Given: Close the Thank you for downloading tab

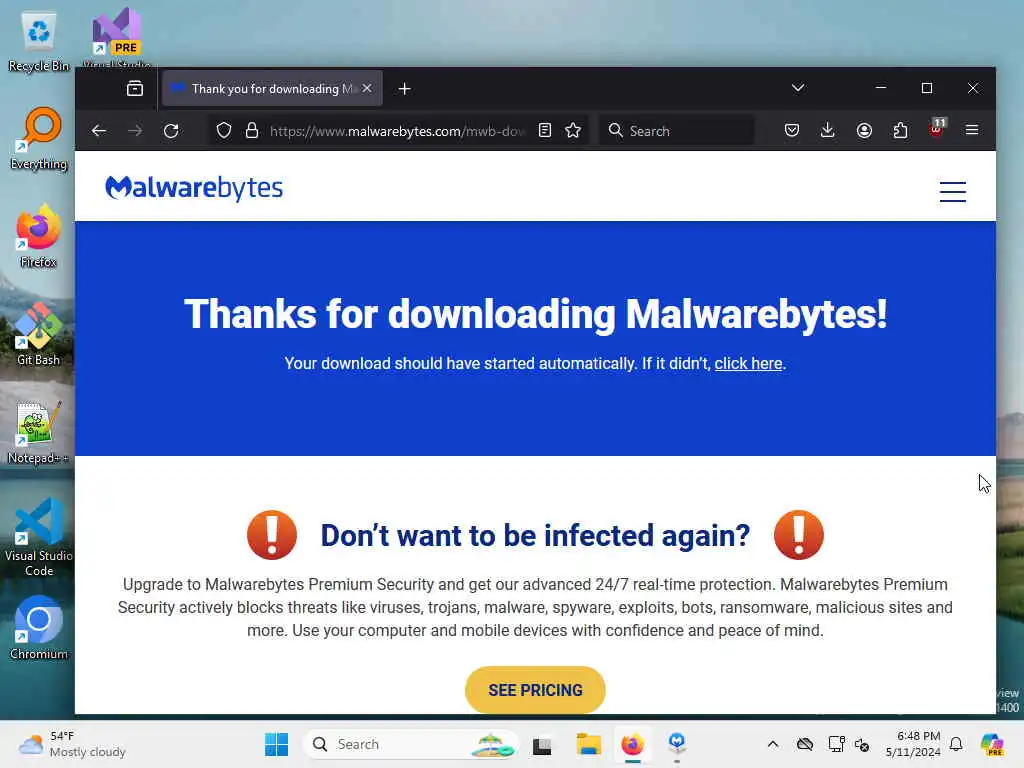Looking at the screenshot, I should pyautogui.click(x=367, y=88).
